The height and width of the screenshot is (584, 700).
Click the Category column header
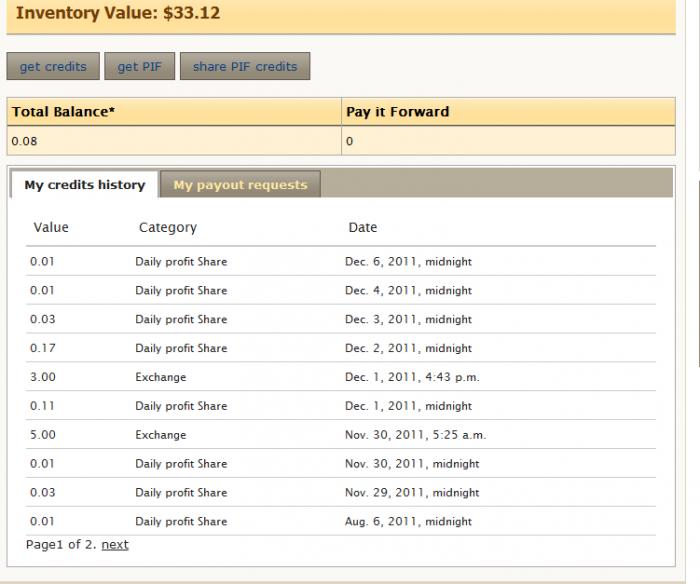[x=168, y=228]
